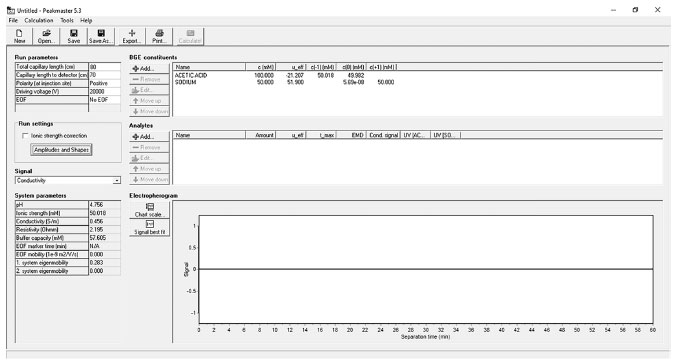
Task: Export results with the Export icon
Action: tap(132, 36)
